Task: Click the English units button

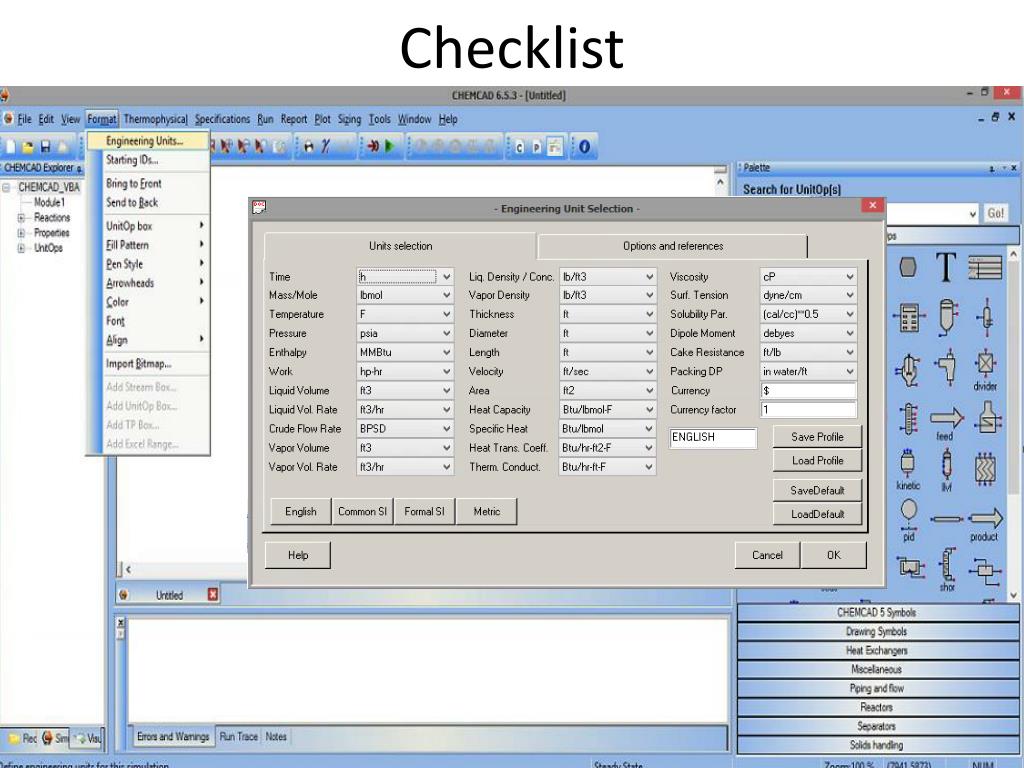Action: point(300,511)
